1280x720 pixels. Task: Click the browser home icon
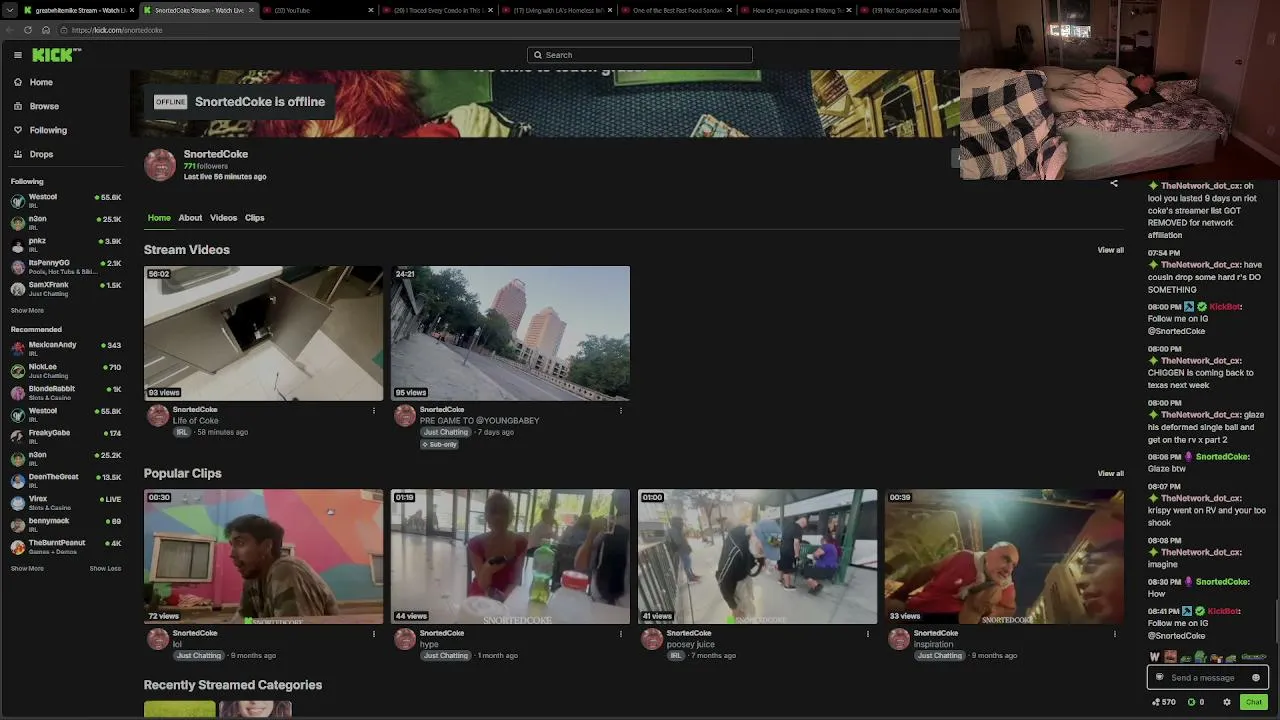45,30
